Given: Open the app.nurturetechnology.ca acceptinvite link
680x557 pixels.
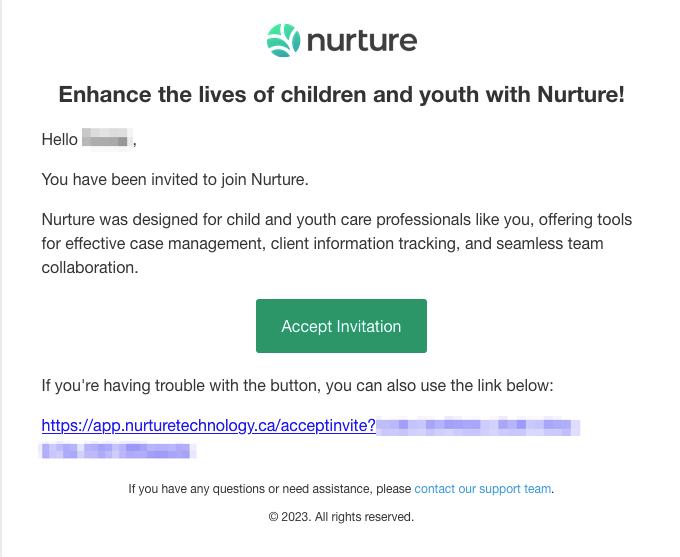Looking at the screenshot, I should (x=208, y=425).
